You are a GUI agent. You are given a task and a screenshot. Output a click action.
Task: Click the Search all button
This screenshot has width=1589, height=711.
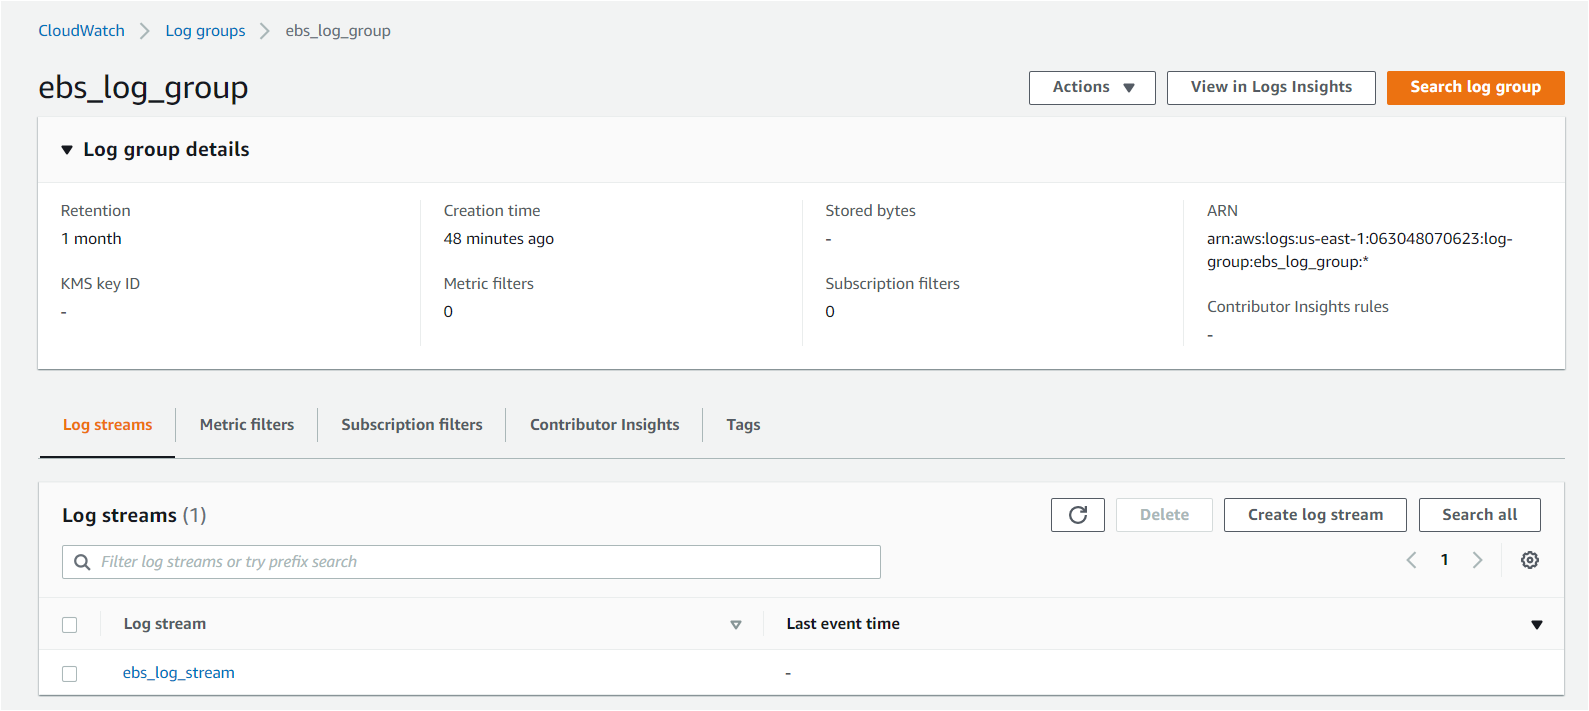point(1480,515)
